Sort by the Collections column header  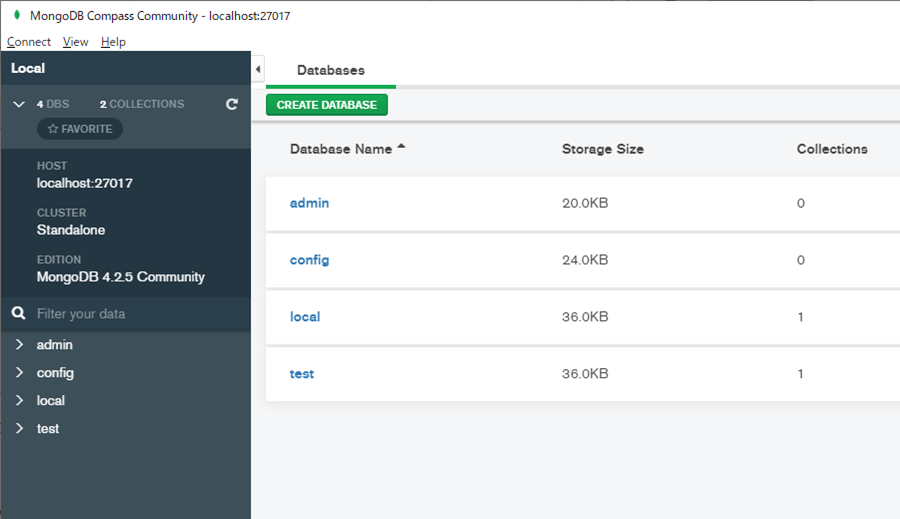pos(832,149)
